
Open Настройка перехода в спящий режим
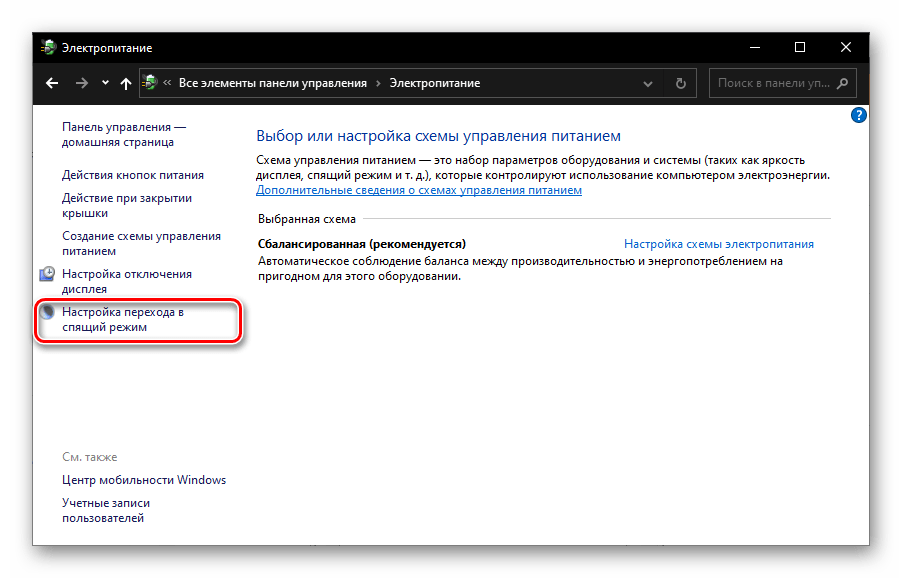[x=123, y=319]
